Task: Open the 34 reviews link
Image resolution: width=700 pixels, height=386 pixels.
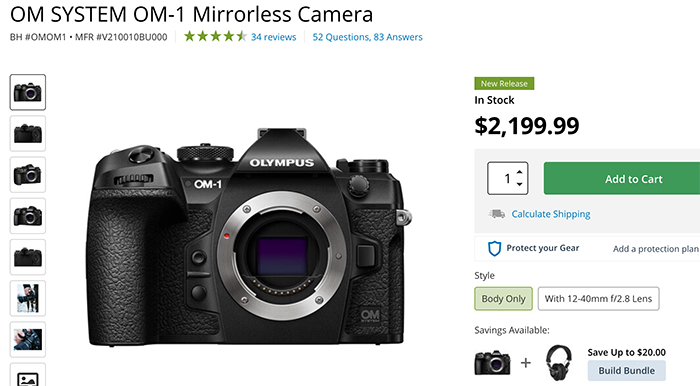Action: pos(273,37)
